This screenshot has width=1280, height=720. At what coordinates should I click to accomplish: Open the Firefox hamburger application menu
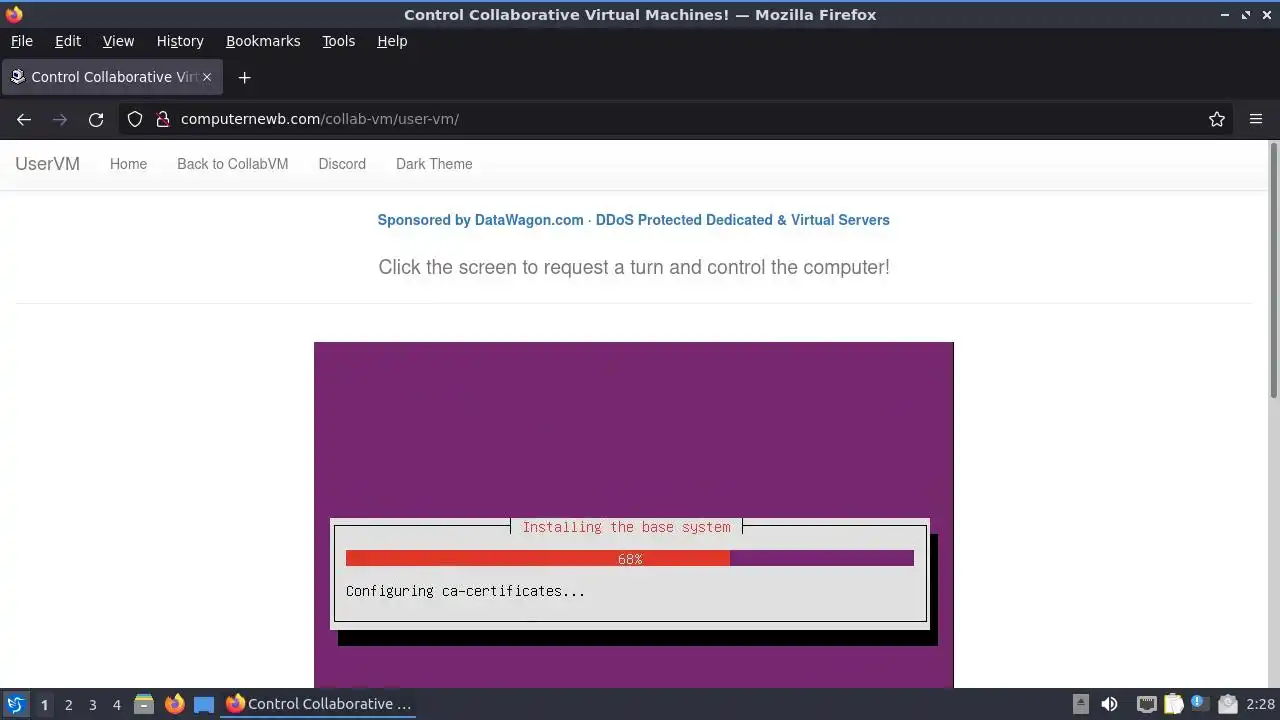tap(1256, 119)
